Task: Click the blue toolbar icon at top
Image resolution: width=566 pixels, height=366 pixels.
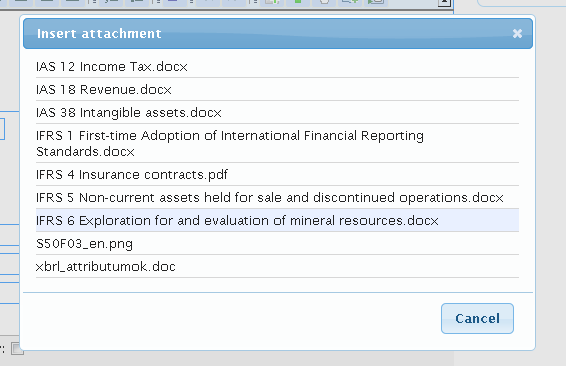Action: tap(173, 1)
